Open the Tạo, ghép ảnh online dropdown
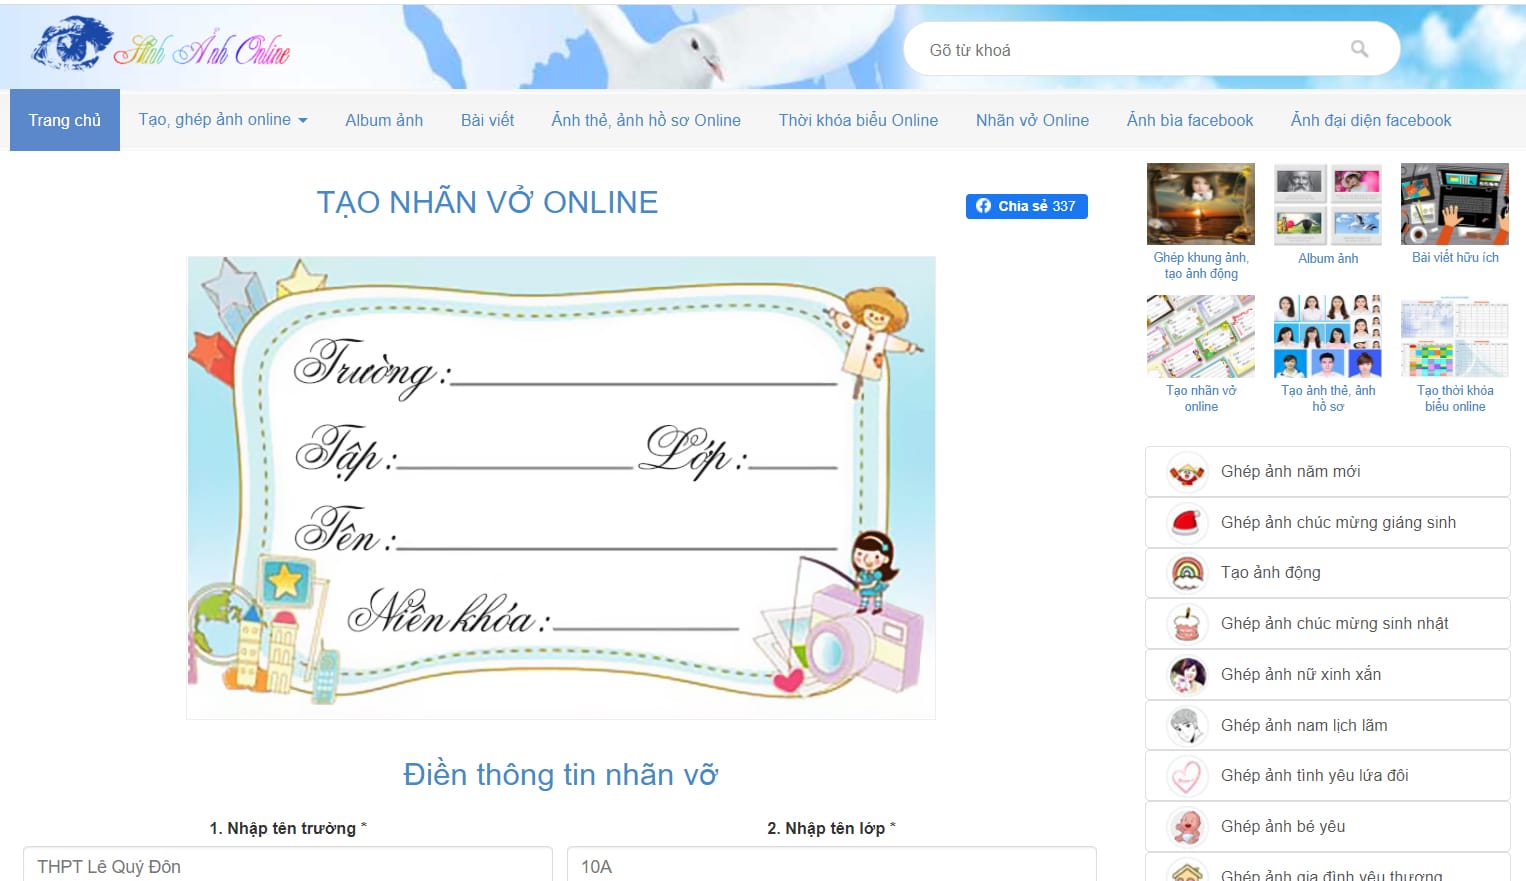Image resolution: width=1526 pixels, height=881 pixels. (222, 119)
